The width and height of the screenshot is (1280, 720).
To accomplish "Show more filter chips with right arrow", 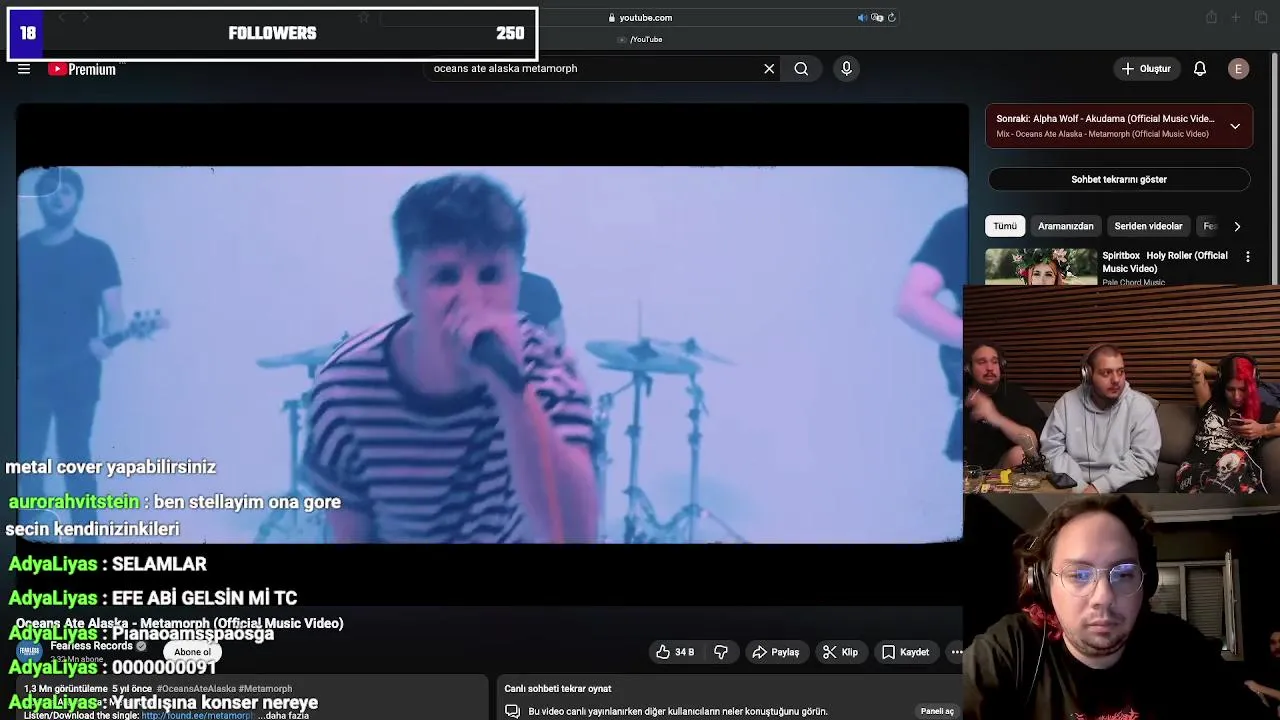I will (1237, 226).
